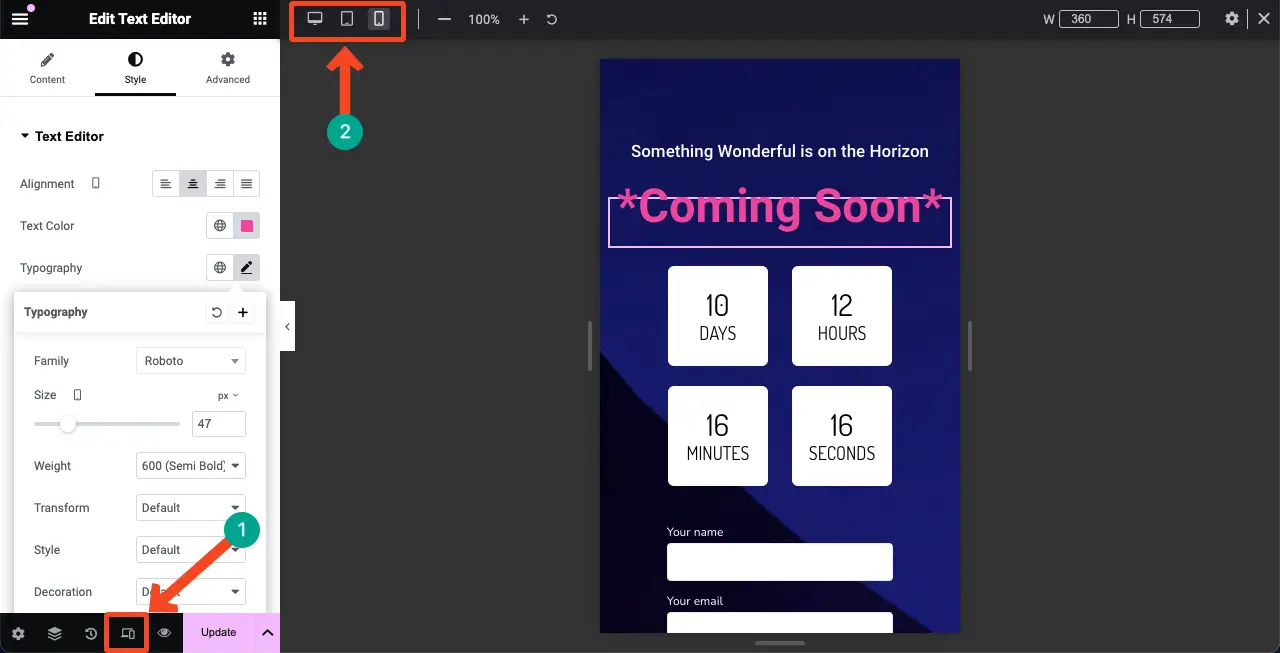Create new global font with plus
This screenshot has height=653, width=1280.
click(x=243, y=313)
